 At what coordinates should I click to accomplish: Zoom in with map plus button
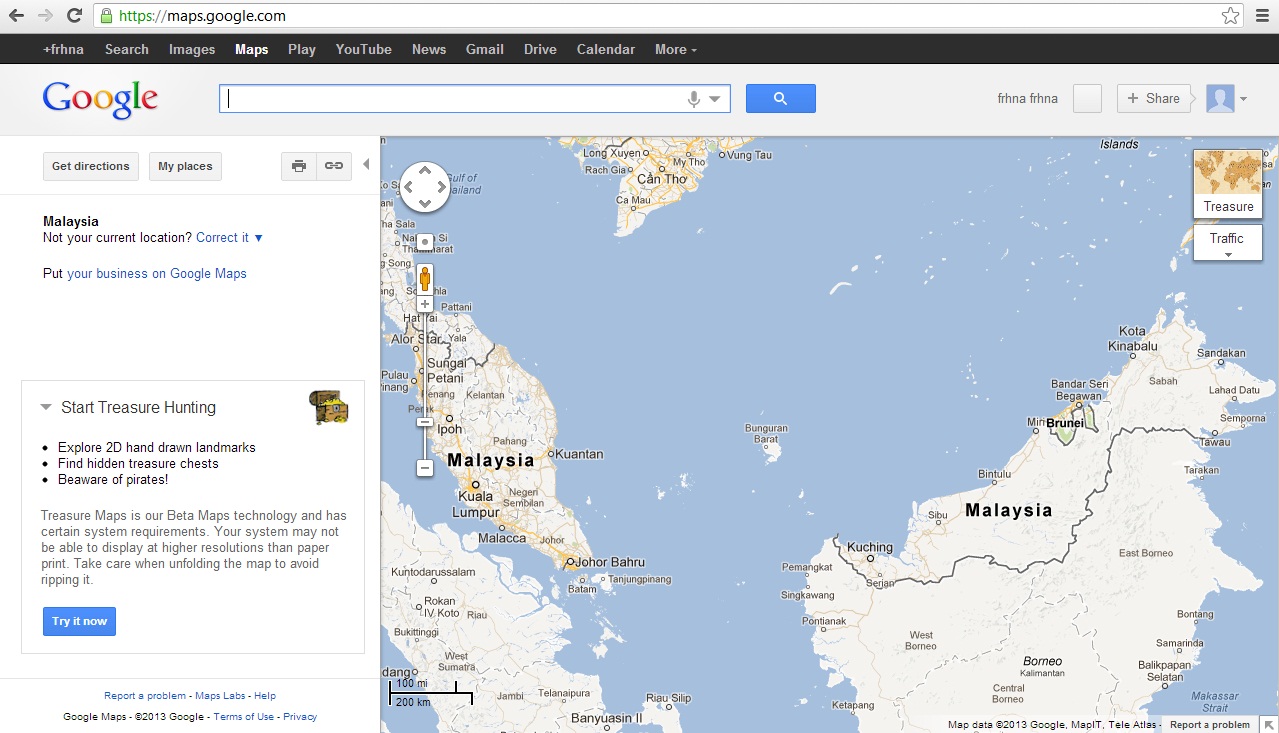(x=425, y=304)
